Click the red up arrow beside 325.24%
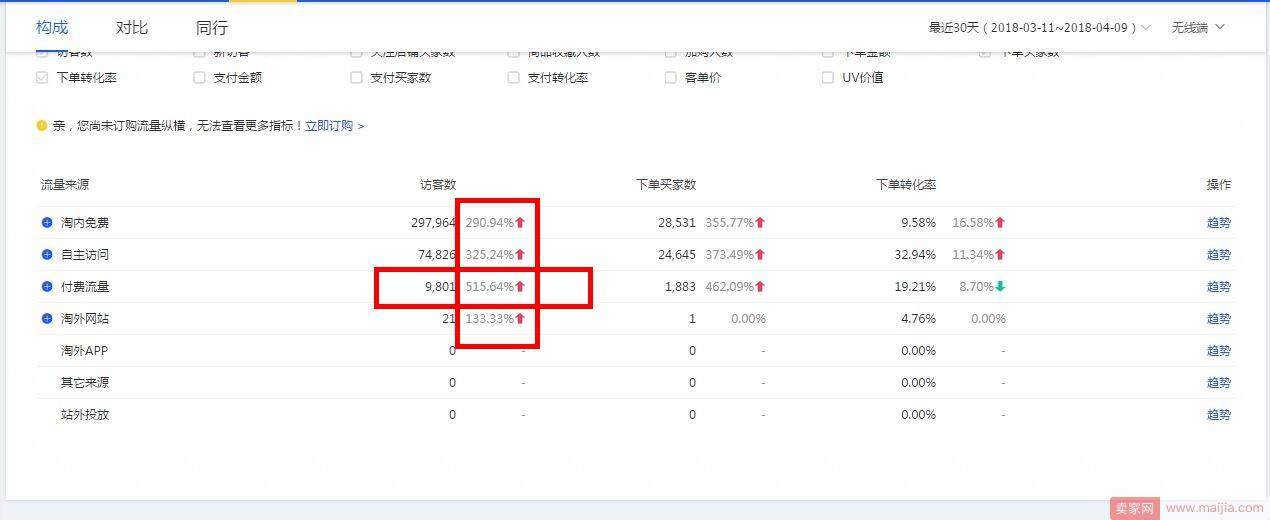Screen dimensions: 1270x520 [520, 255]
